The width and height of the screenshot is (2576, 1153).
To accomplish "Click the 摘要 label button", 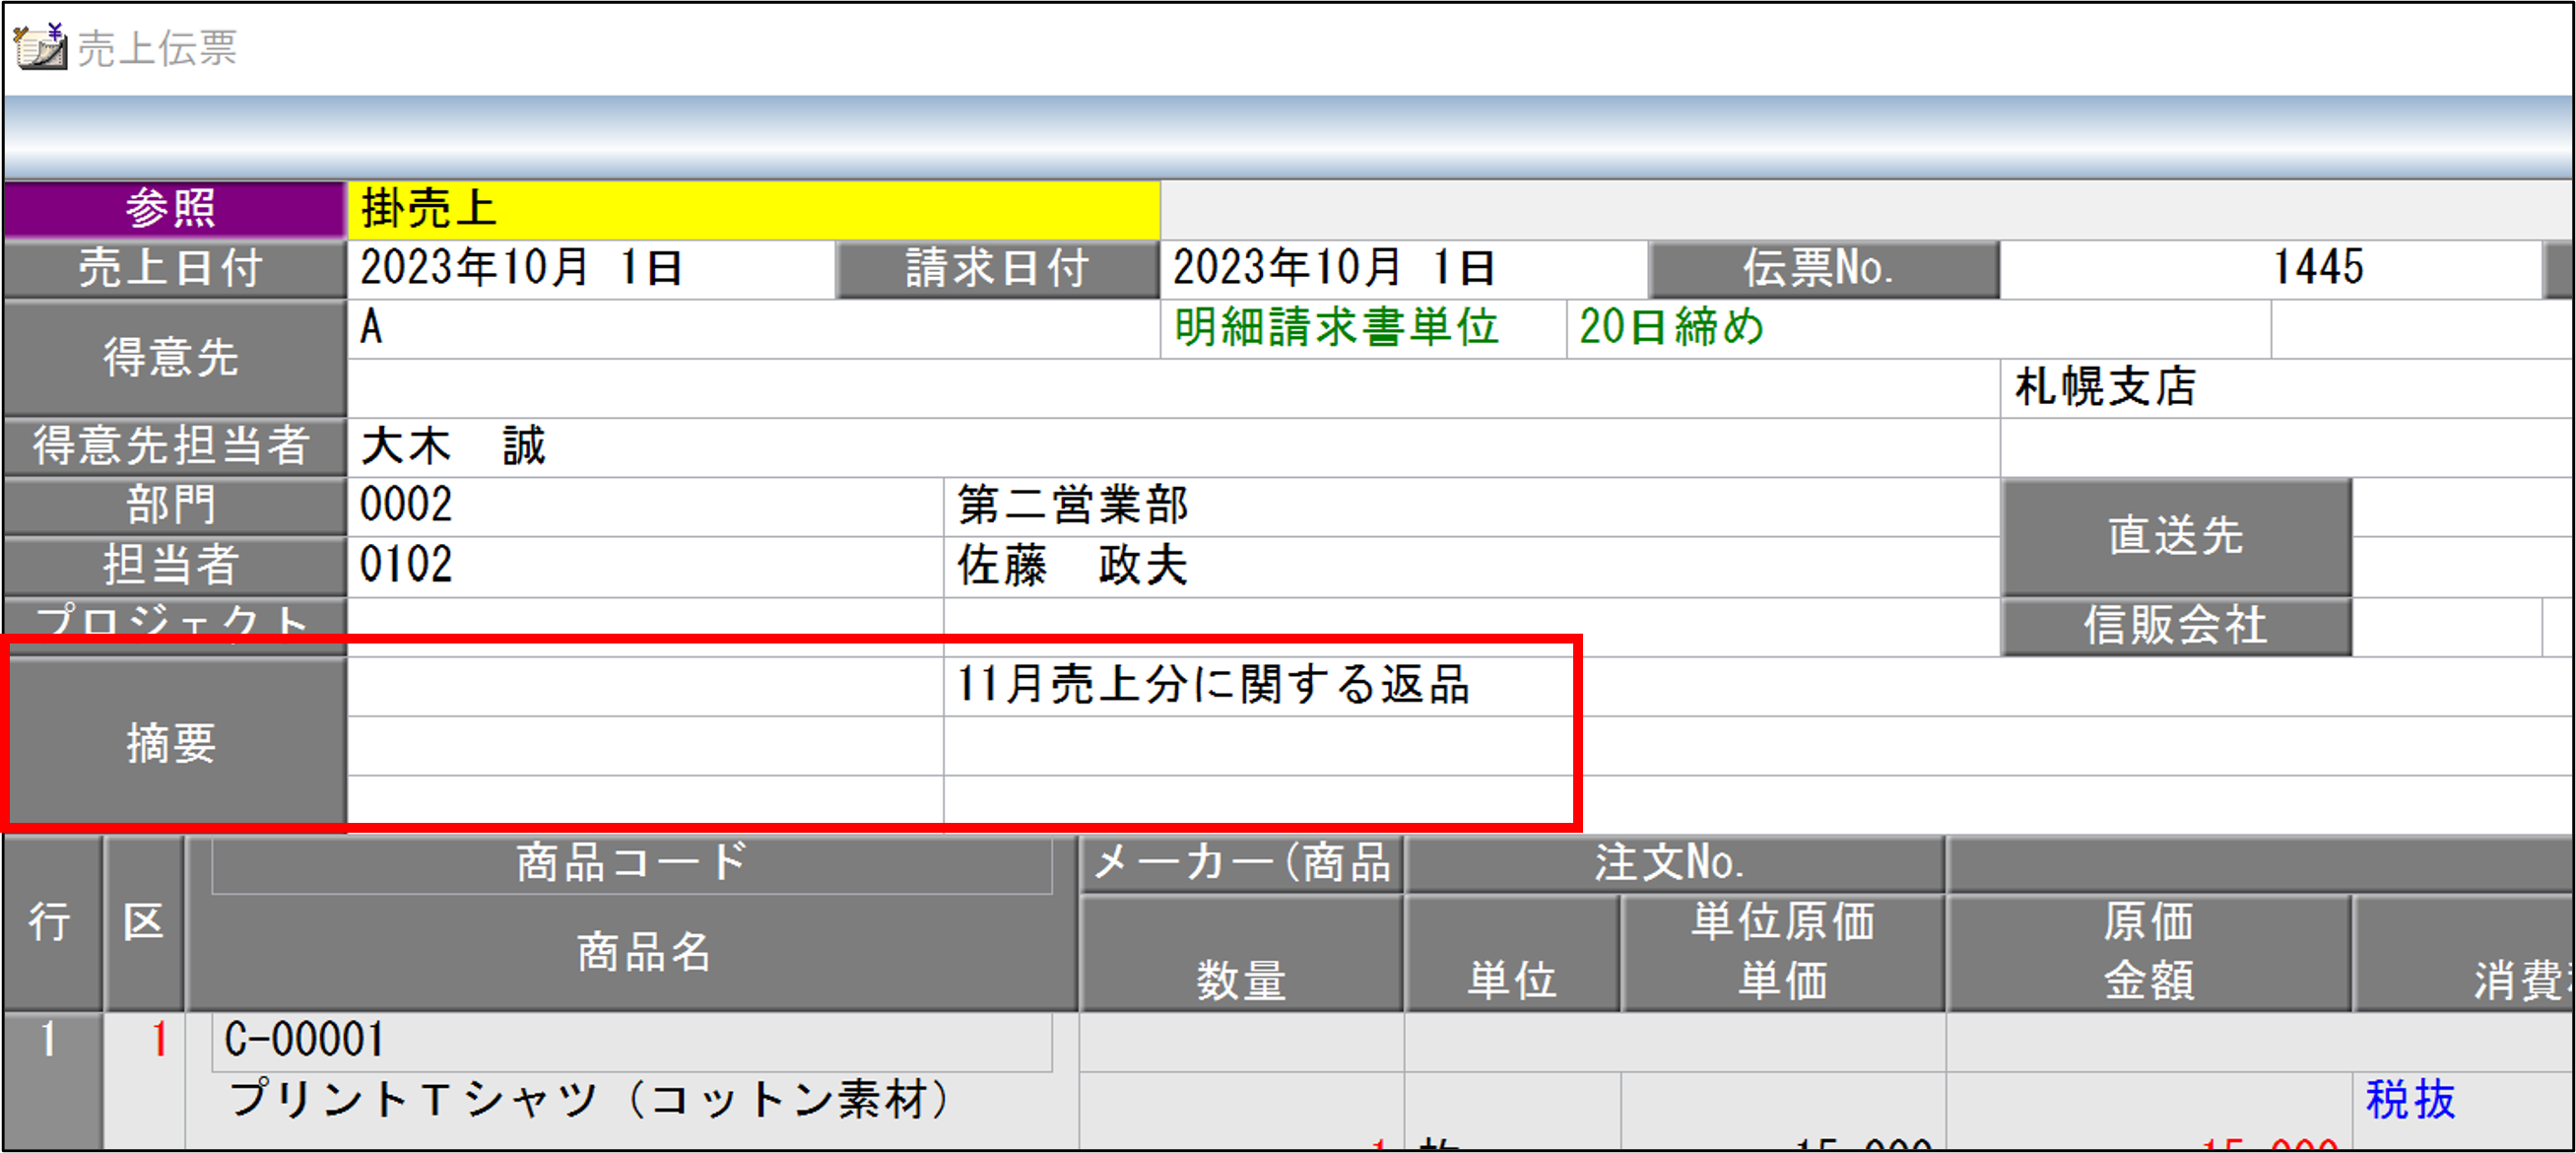I will click(x=174, y=744).
